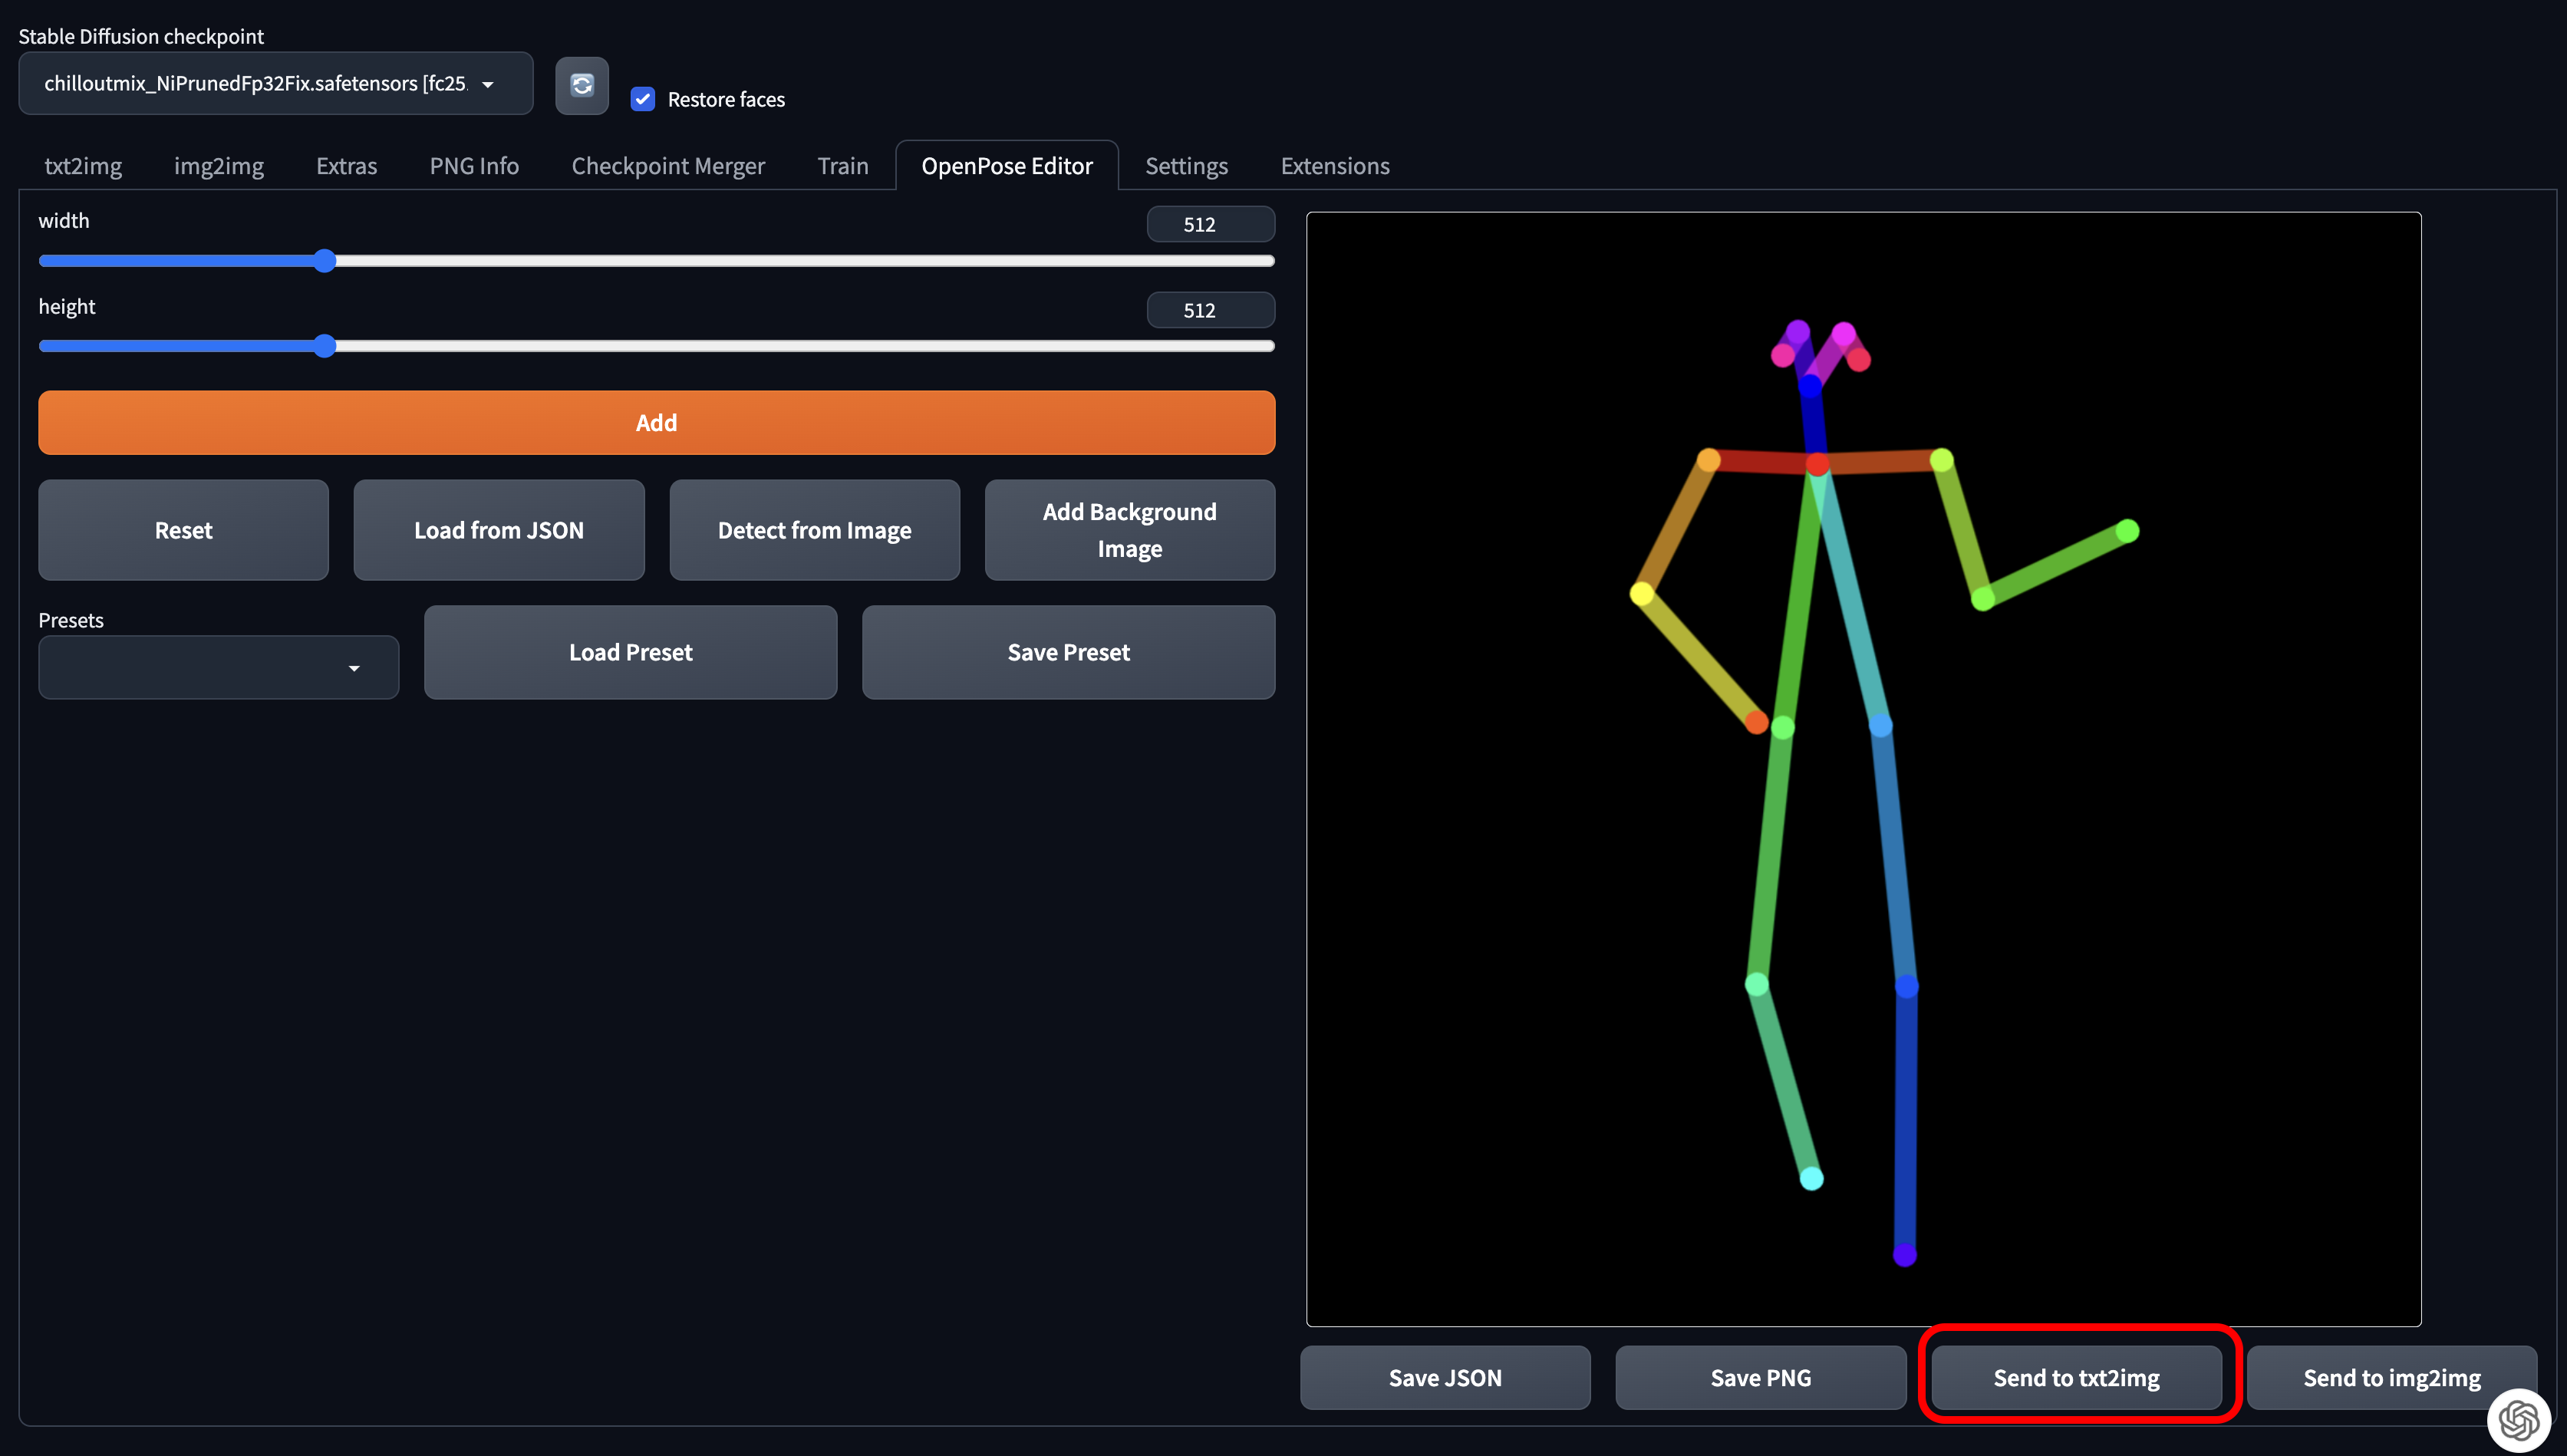
Task: Go to the Settings tab
Action: pyautogui.click(x=1186, y=166)
